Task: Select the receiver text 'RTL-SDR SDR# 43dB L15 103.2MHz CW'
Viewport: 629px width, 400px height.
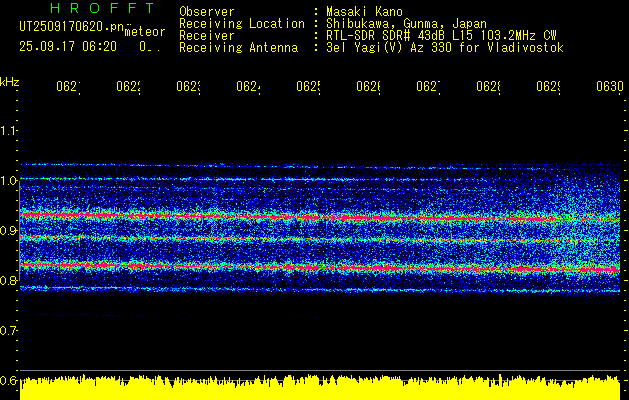Action: pyautogui.click(x=441, y=36)
